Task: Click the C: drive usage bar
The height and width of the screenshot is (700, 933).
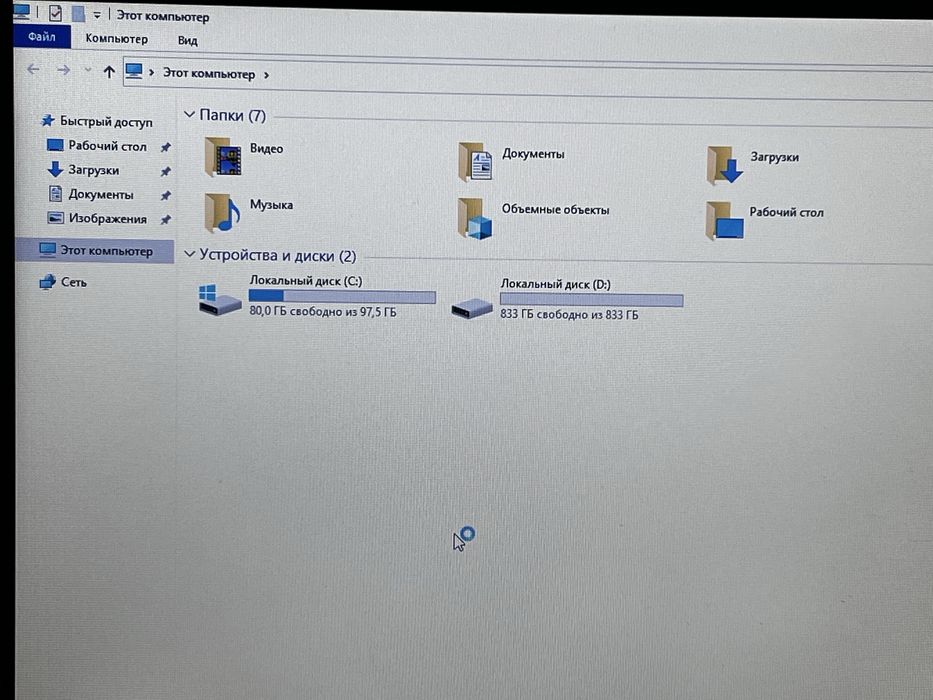Action: pyautogui.click(x=342, y=296)
